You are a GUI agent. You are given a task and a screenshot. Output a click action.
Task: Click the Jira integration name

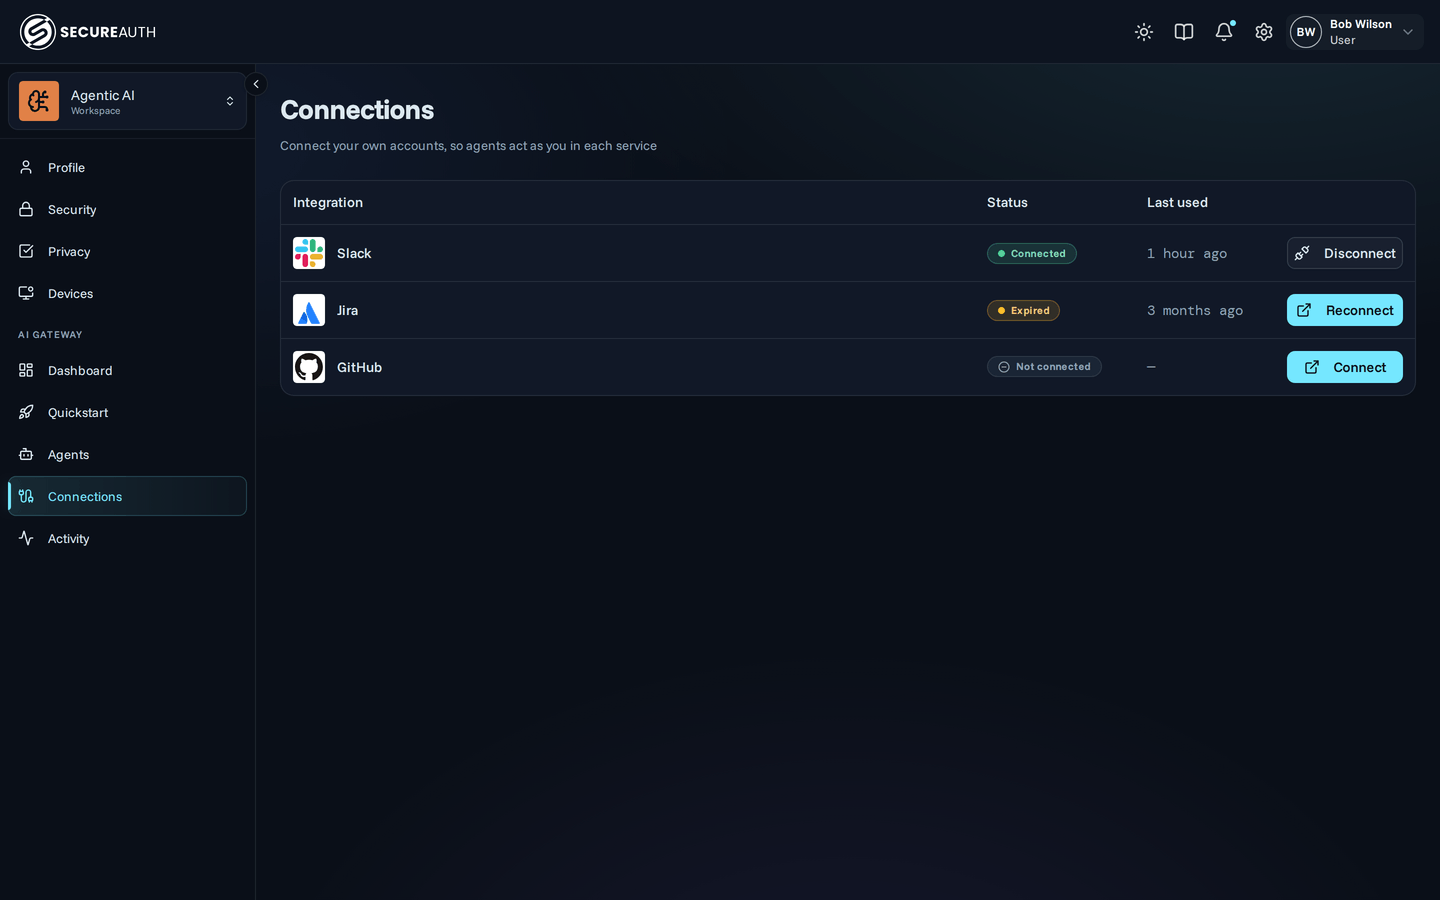347,310
